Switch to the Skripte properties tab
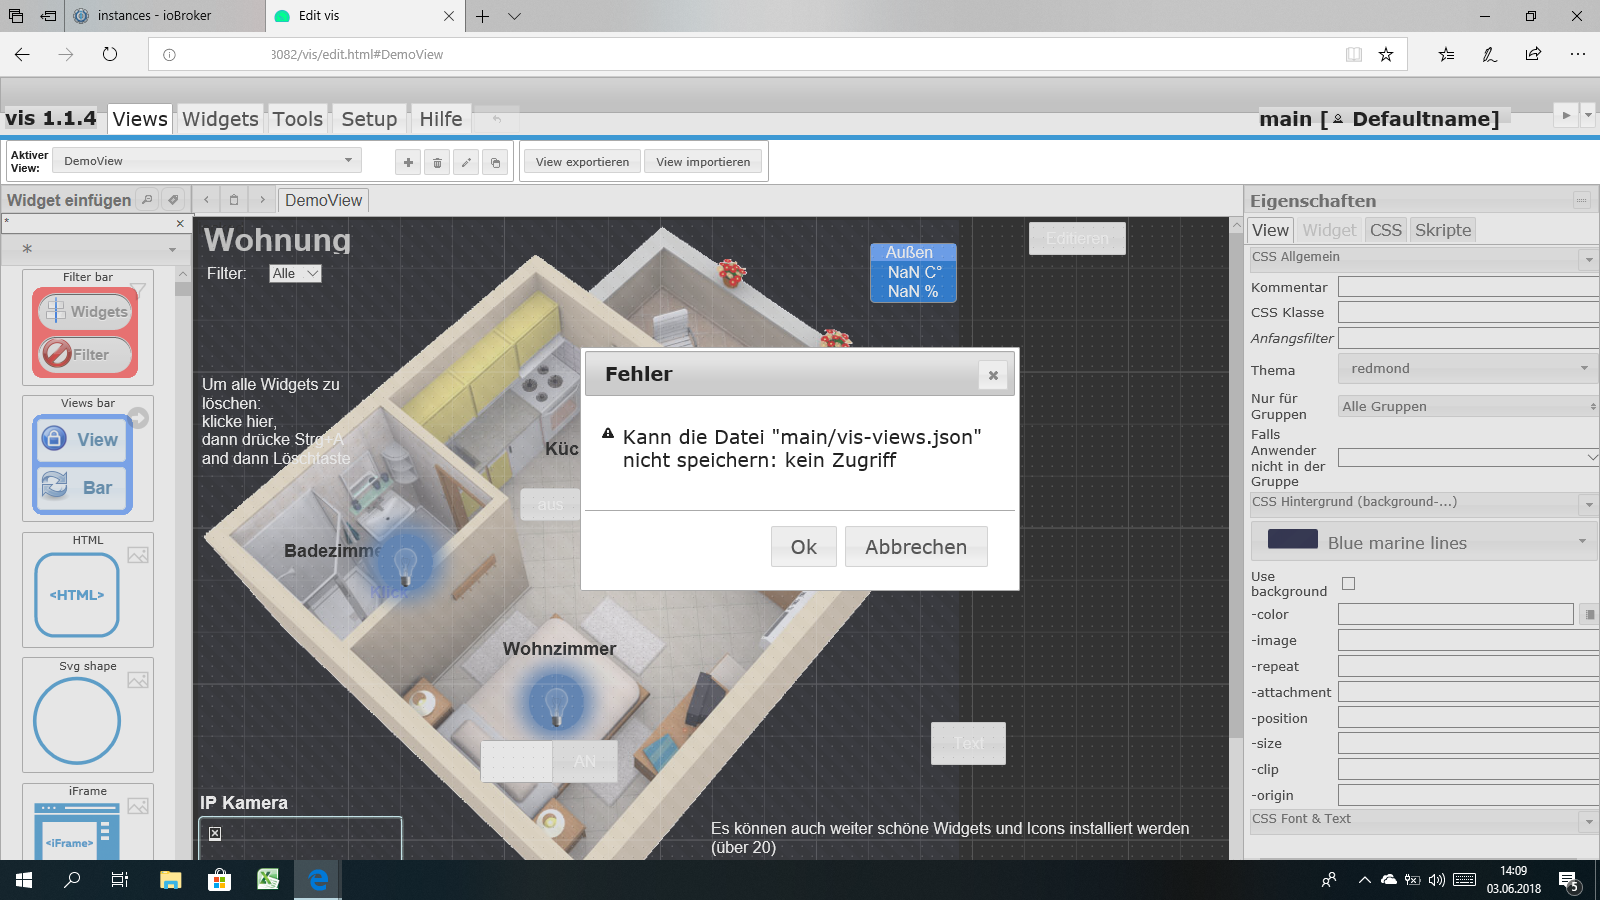This screenshot has height=900, width=1600. (1443, 230)
